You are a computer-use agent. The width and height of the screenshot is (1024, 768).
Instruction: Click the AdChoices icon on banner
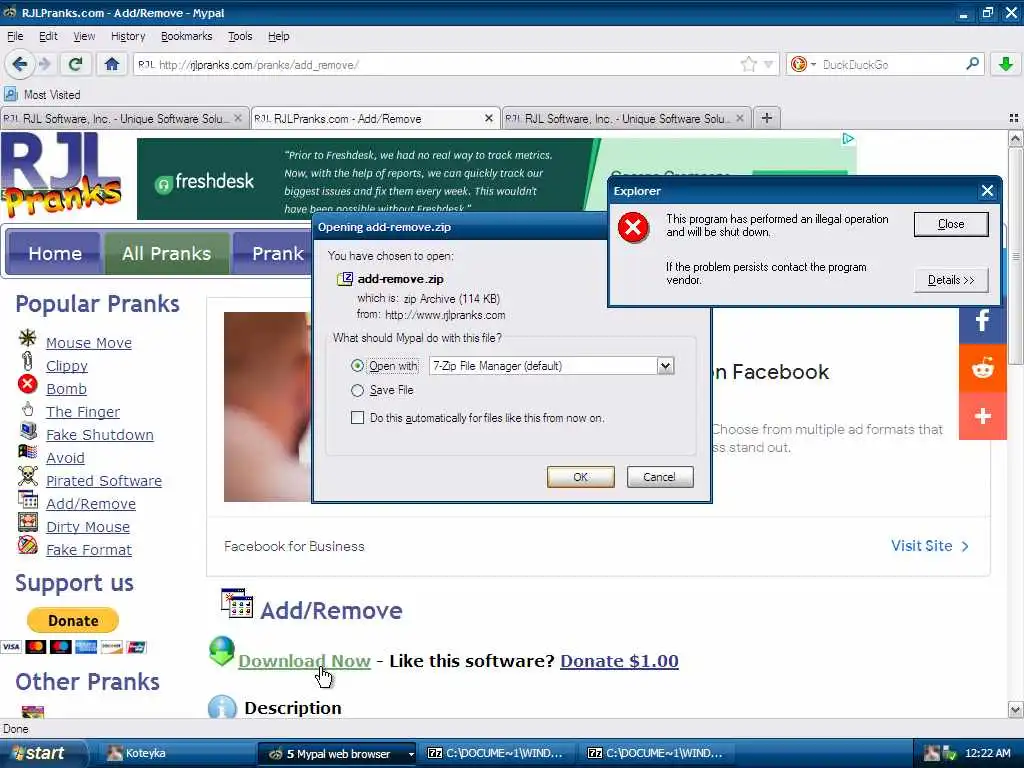[x=848, y=138]
